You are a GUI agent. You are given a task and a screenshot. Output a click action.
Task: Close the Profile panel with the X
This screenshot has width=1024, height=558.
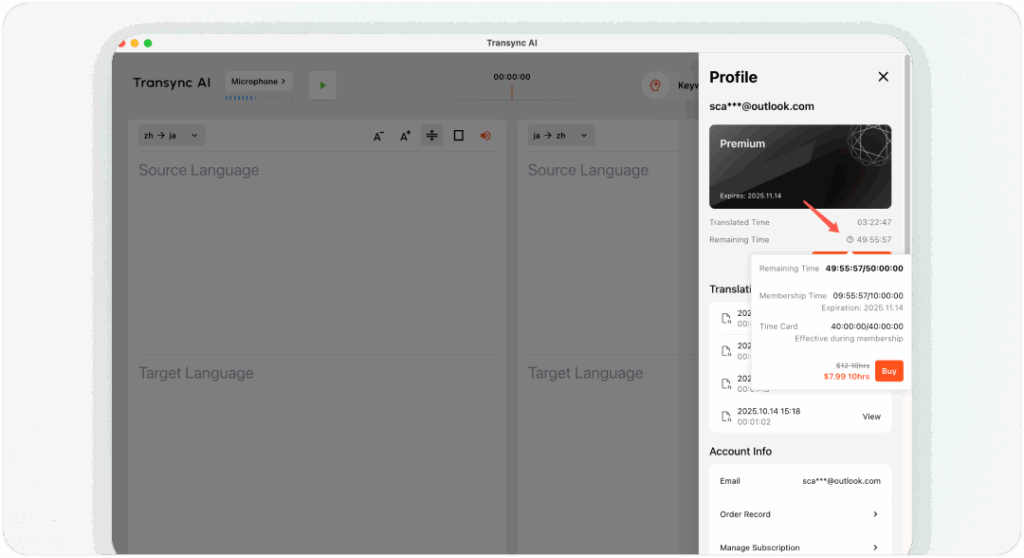tap(883, 77)
